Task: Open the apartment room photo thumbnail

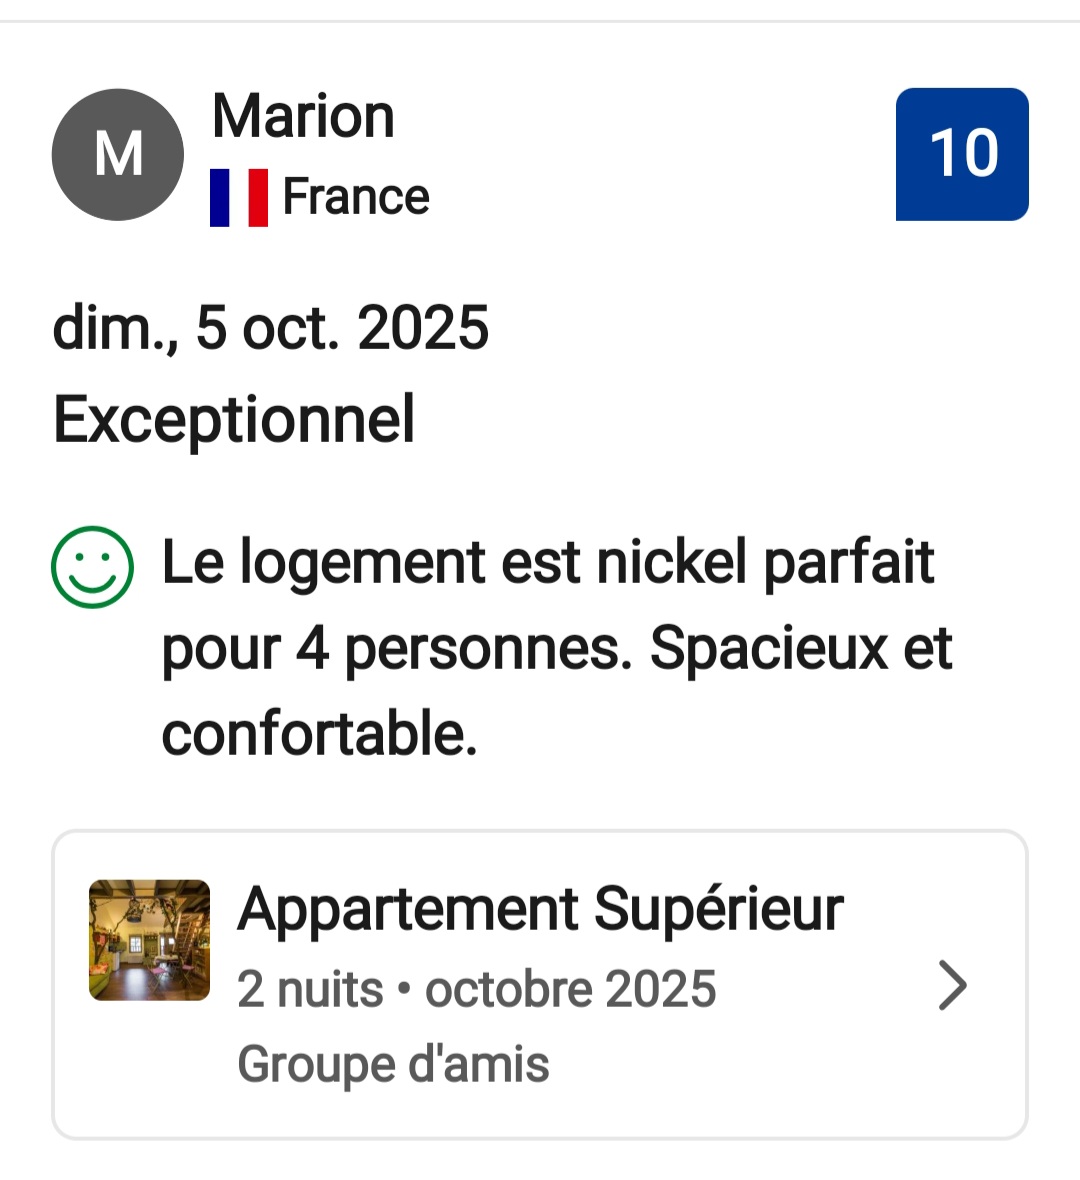Action: point(149,940)
